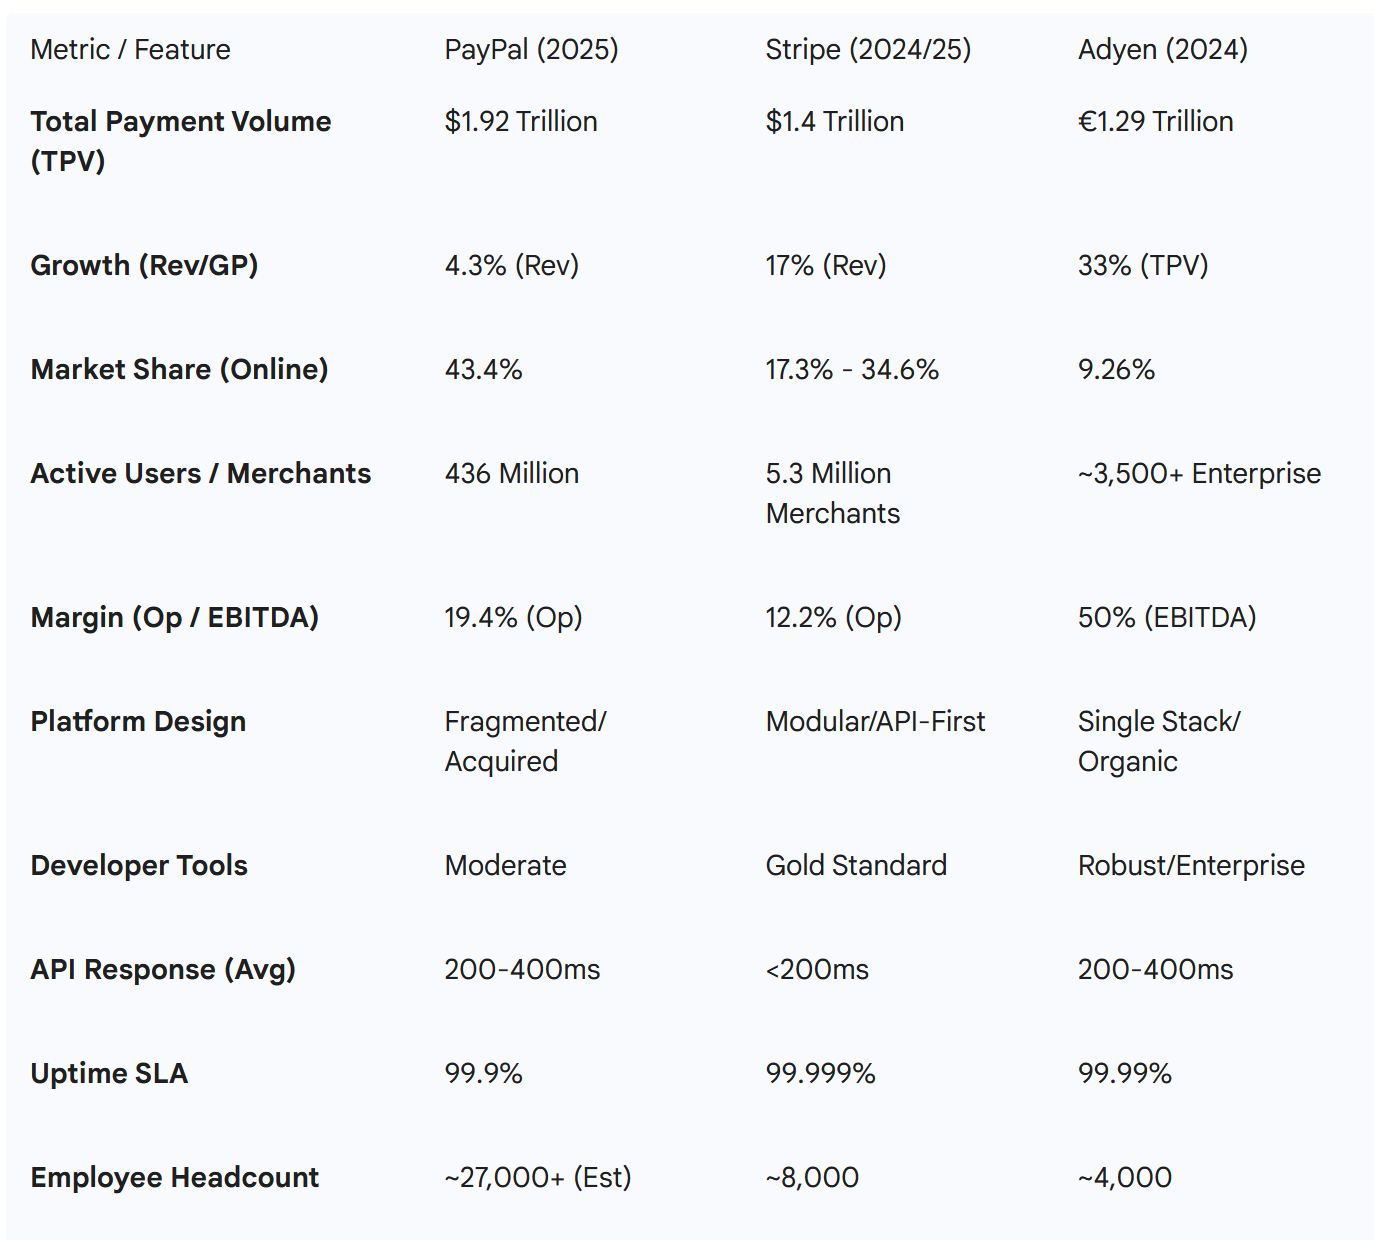The width and height of the screenshot is (1374, 1240).
Task: Click the Growth (Rev/GP) row label
Action: (x=144, y=265)
